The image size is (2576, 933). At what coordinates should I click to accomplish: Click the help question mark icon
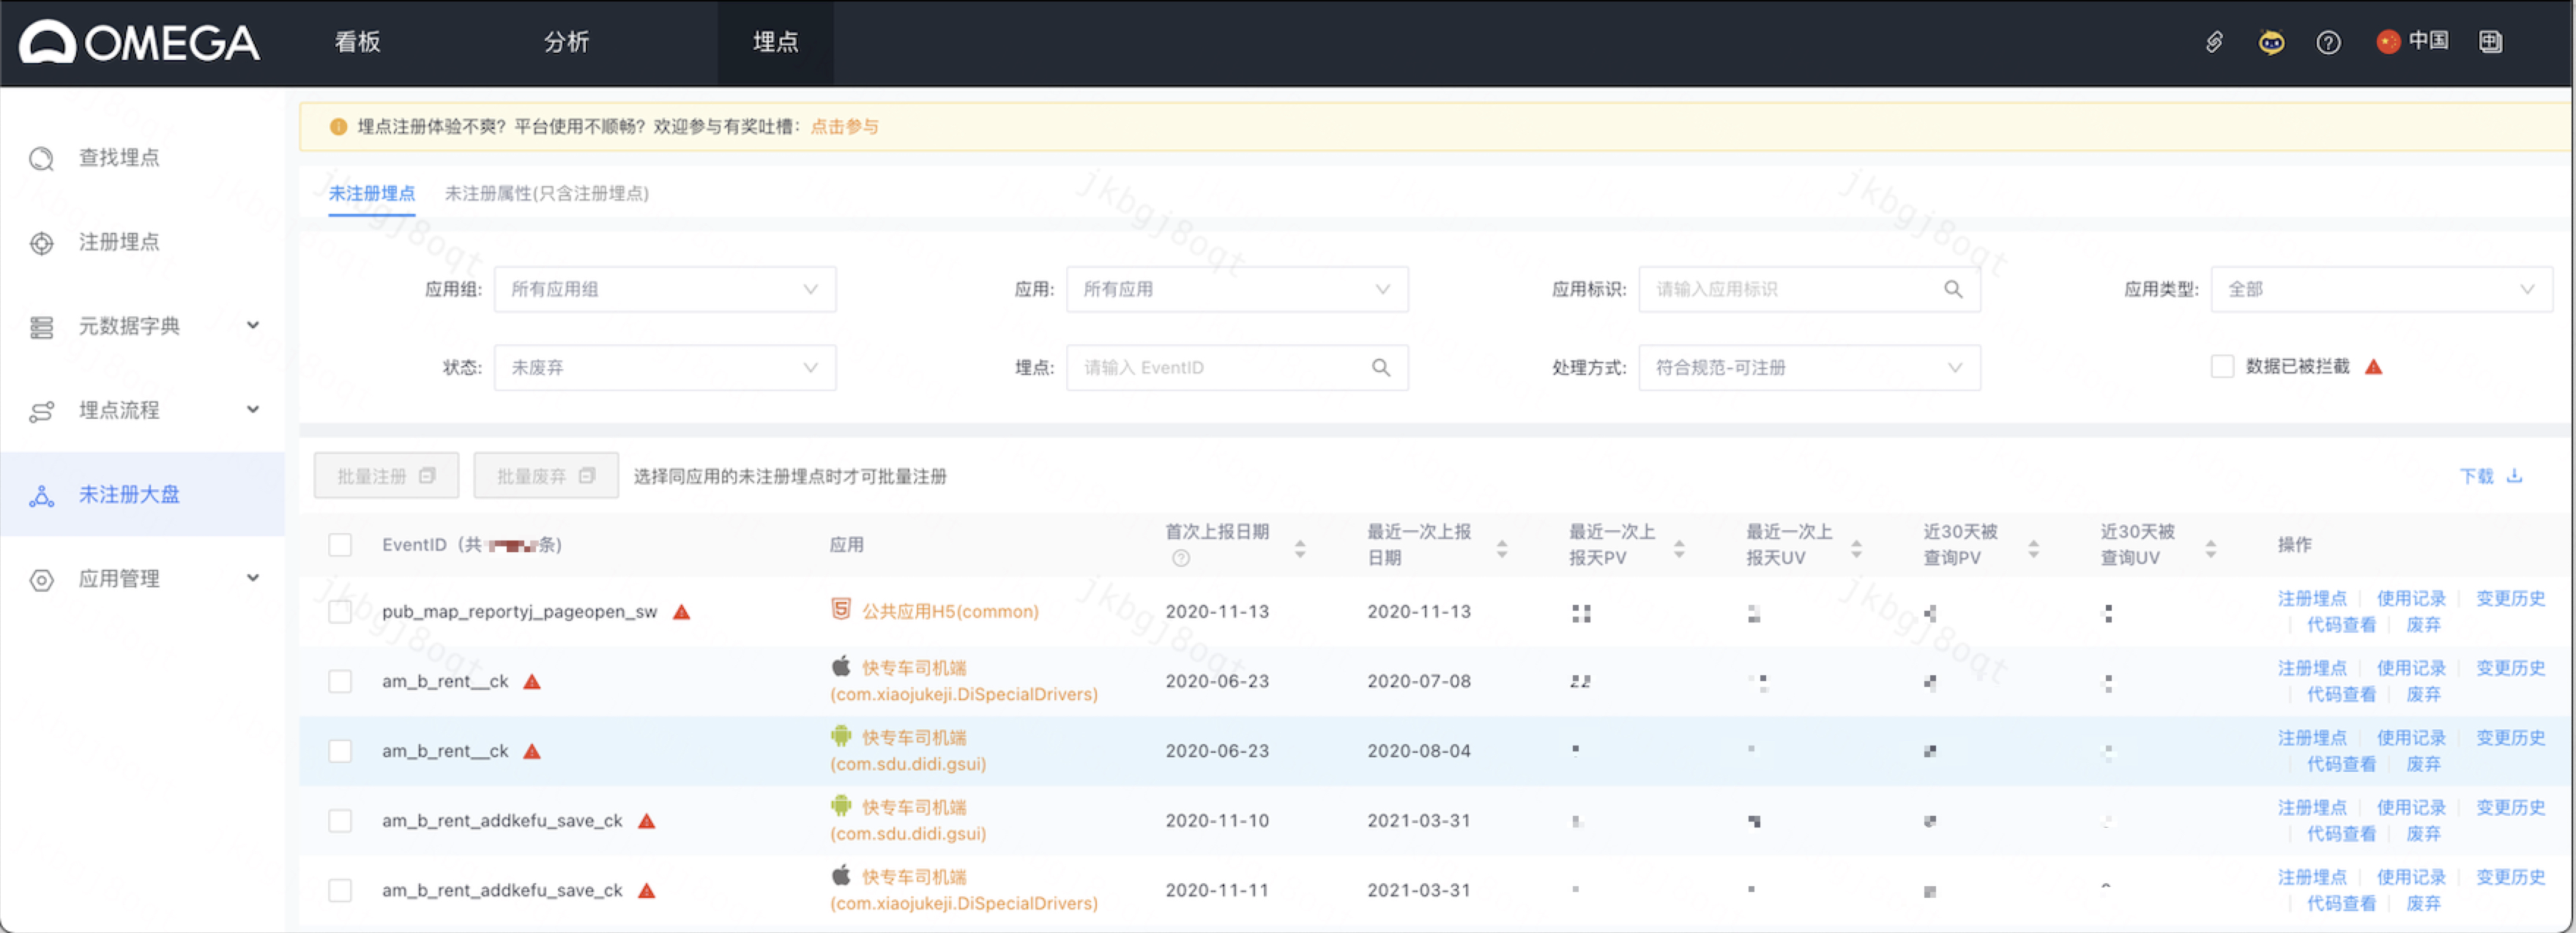(x=2328, y=42)
